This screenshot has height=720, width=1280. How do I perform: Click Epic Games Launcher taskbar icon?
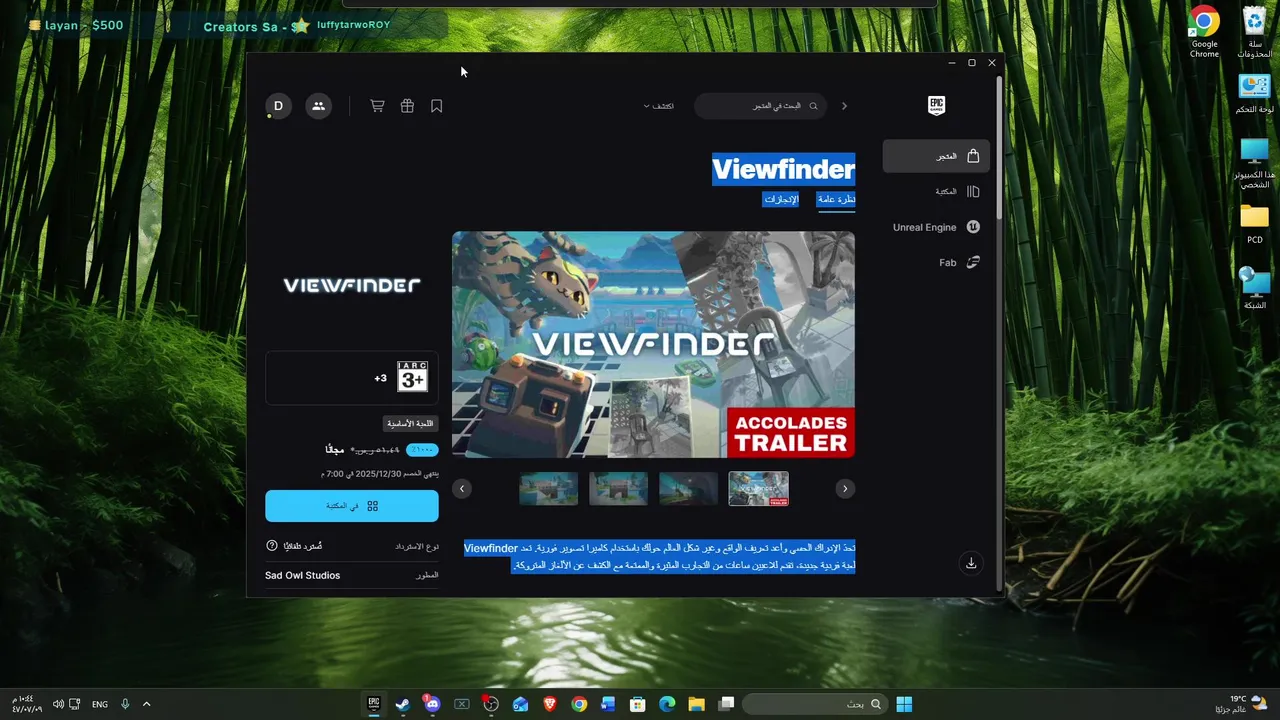[373, 704]
